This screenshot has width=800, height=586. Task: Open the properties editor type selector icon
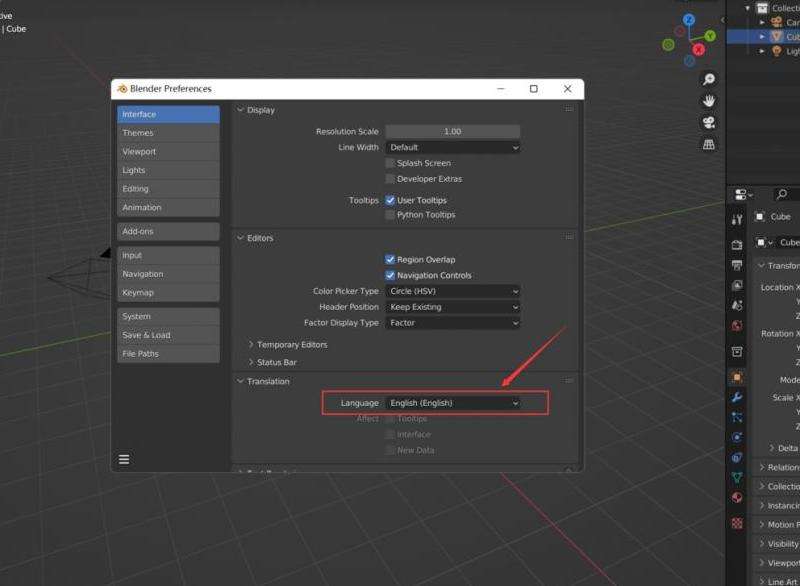[x=743, y=194]
